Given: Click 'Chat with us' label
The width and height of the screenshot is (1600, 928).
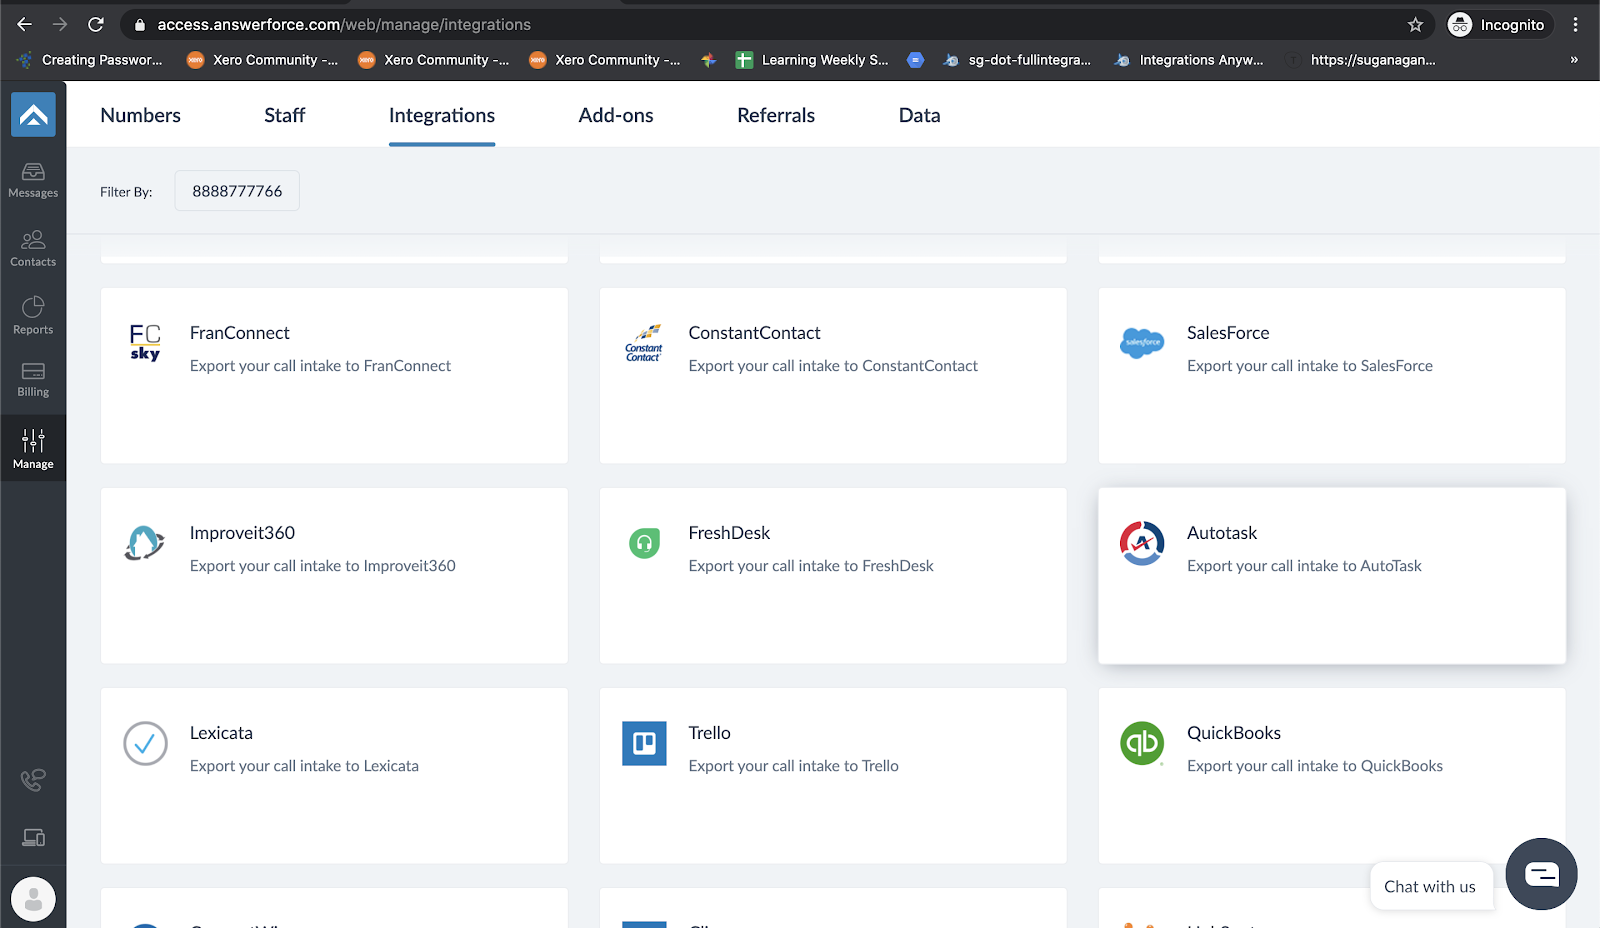Looking at the screenshot, I should tap(1430, 887).
